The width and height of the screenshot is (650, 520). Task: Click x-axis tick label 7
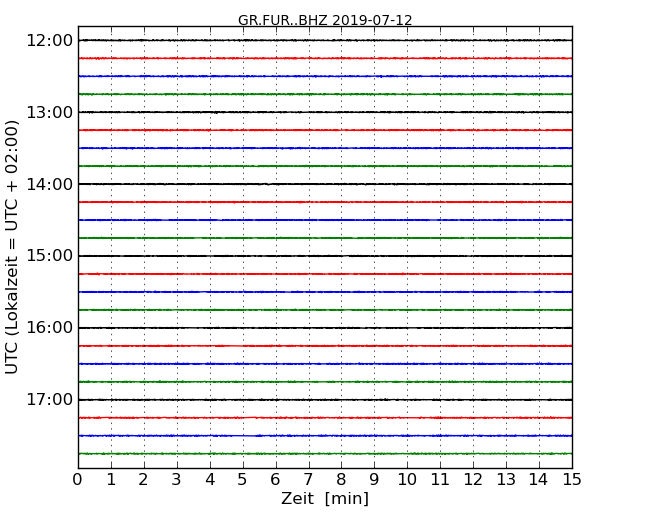point(308,480)
